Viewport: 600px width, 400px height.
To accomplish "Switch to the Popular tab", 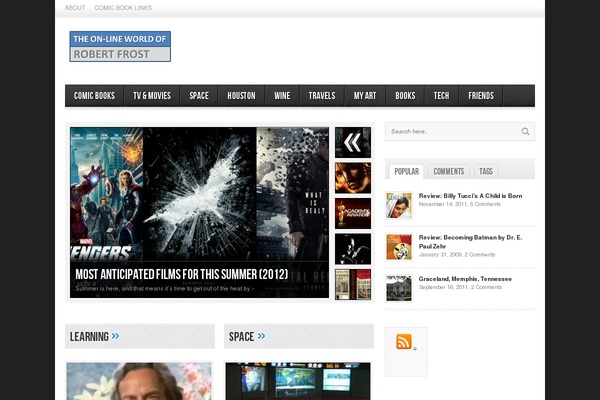I will point(406,171).
